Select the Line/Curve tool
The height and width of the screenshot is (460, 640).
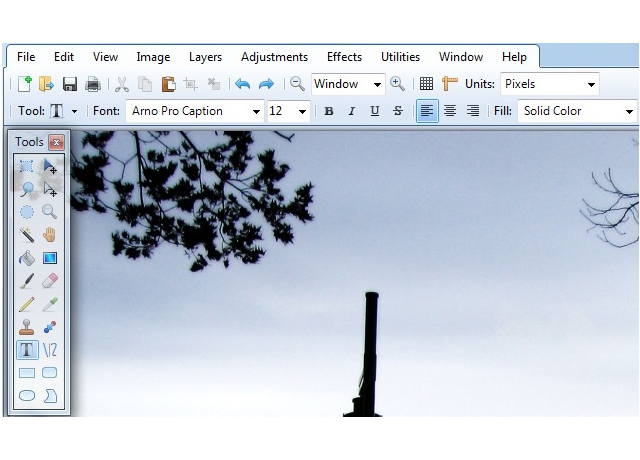pos(50,350)
